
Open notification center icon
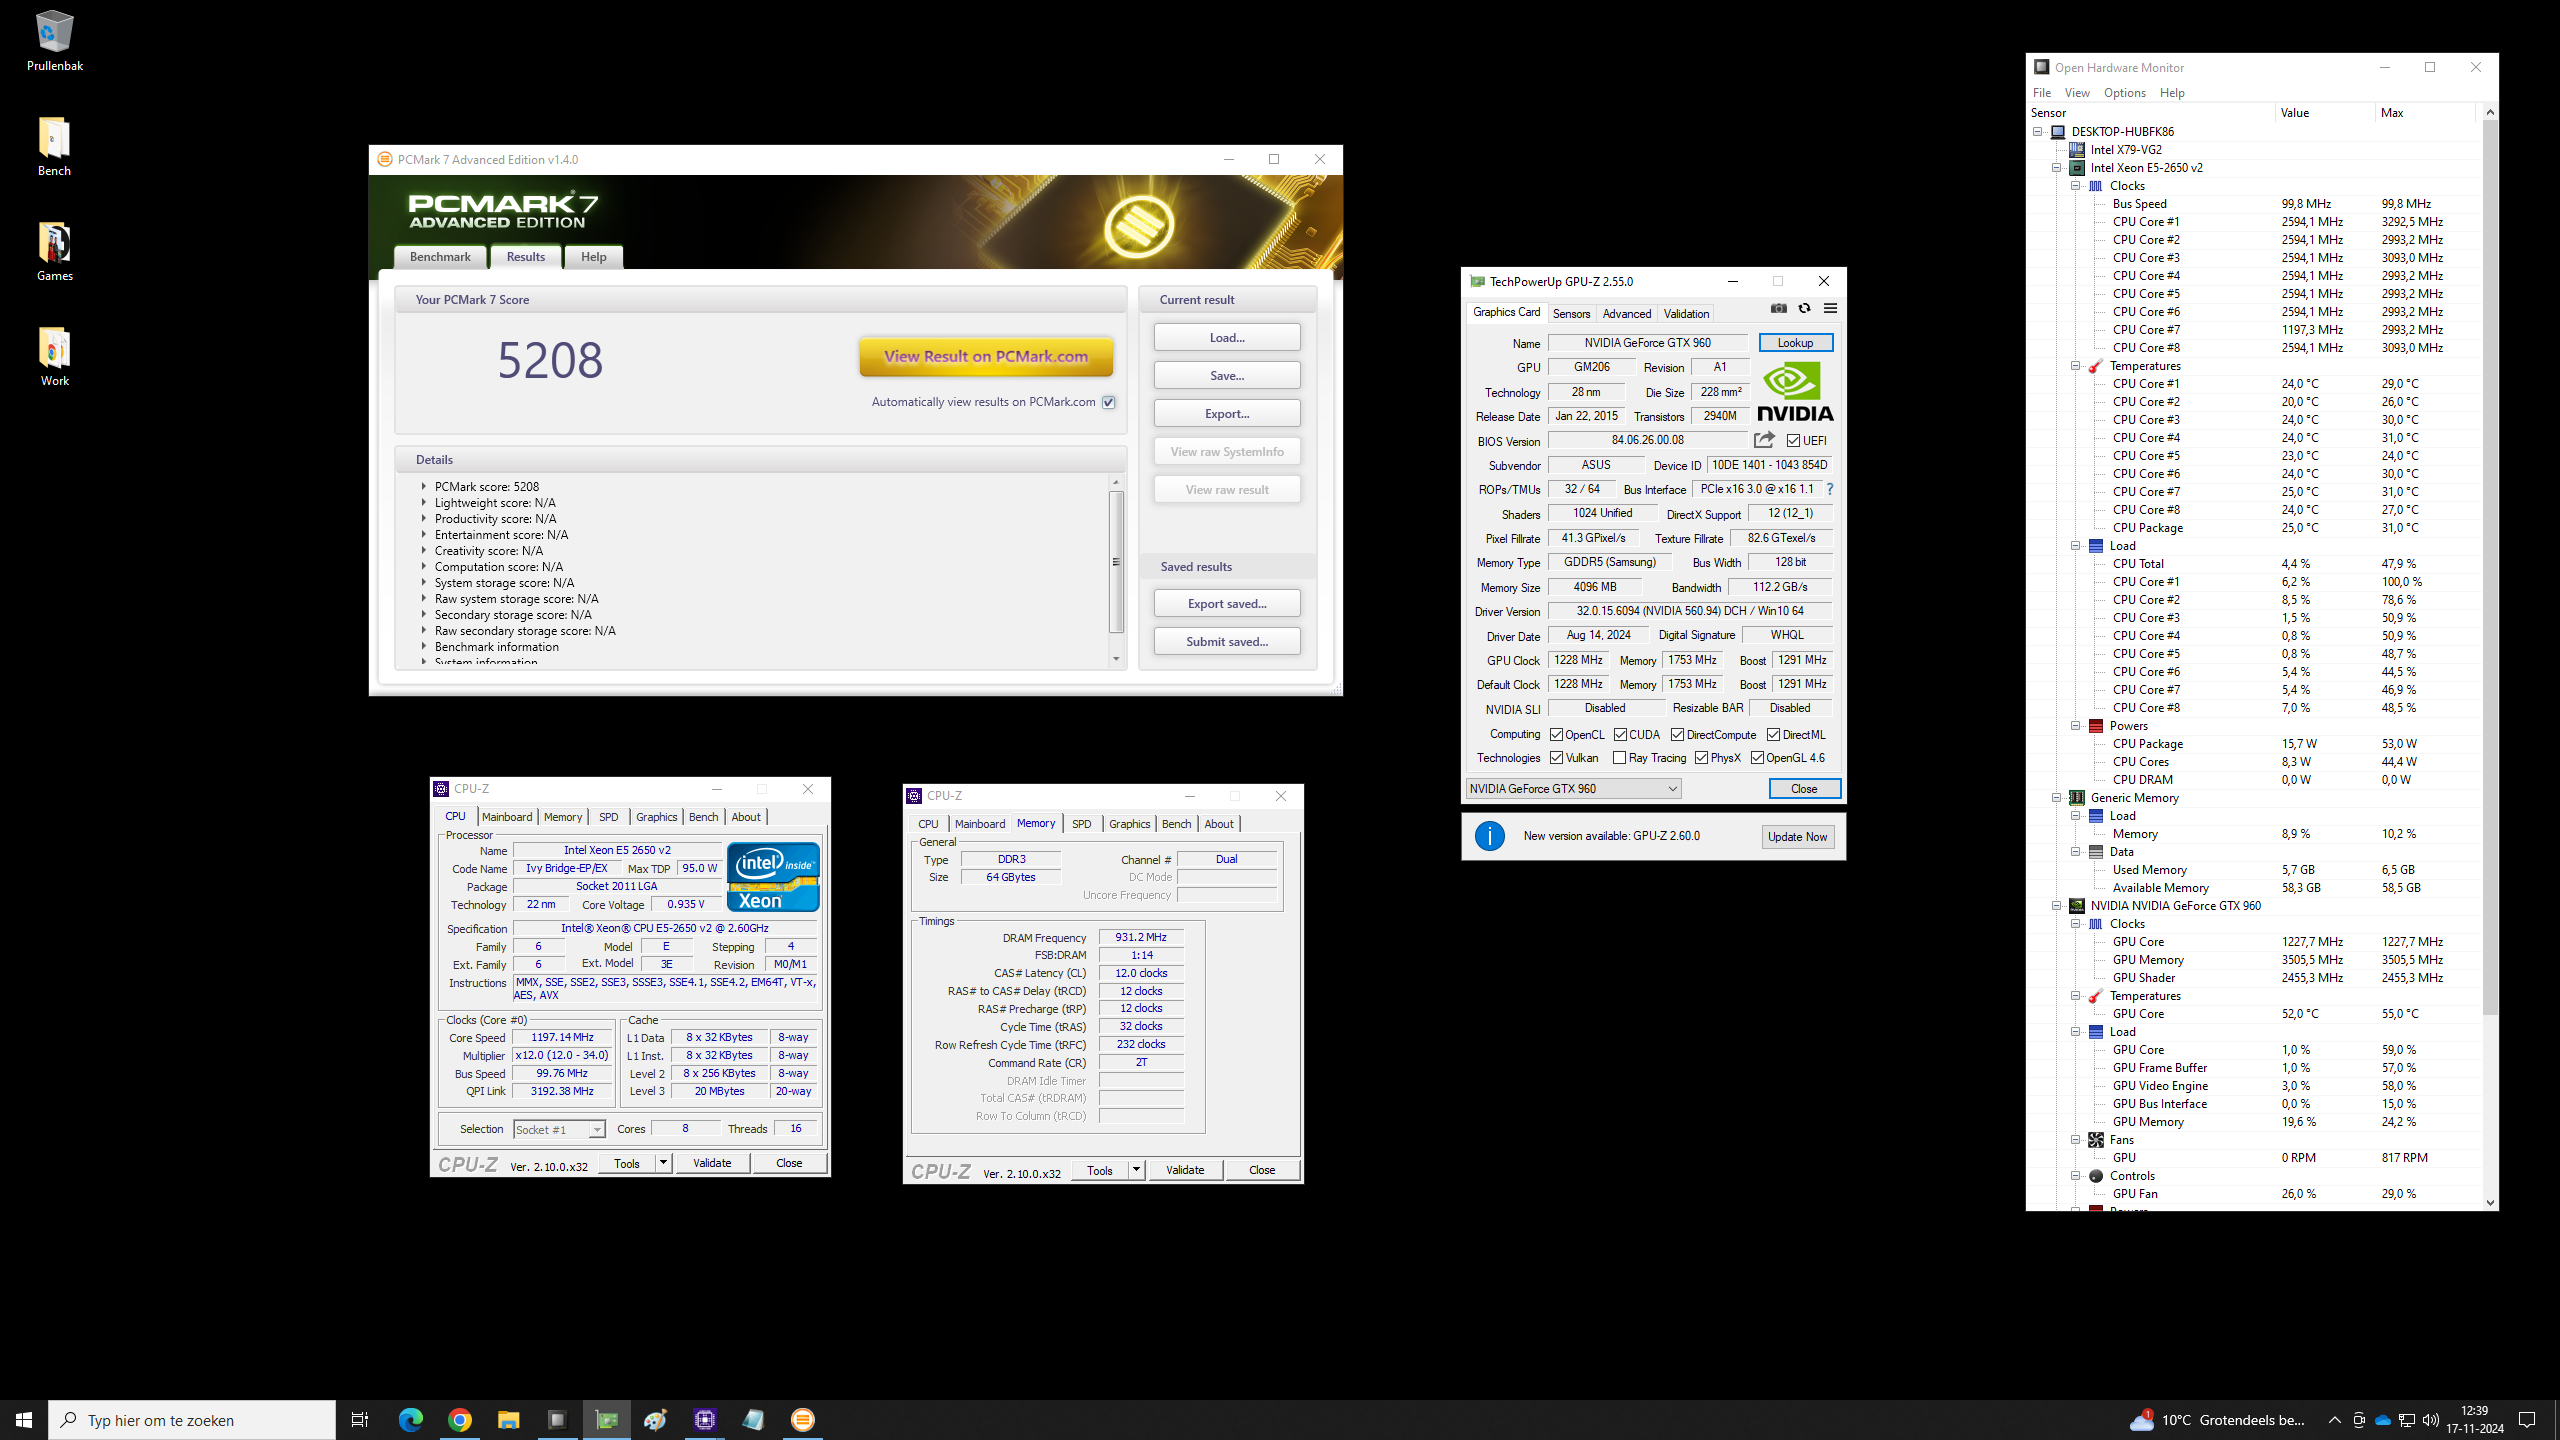click(2527, 1420)
